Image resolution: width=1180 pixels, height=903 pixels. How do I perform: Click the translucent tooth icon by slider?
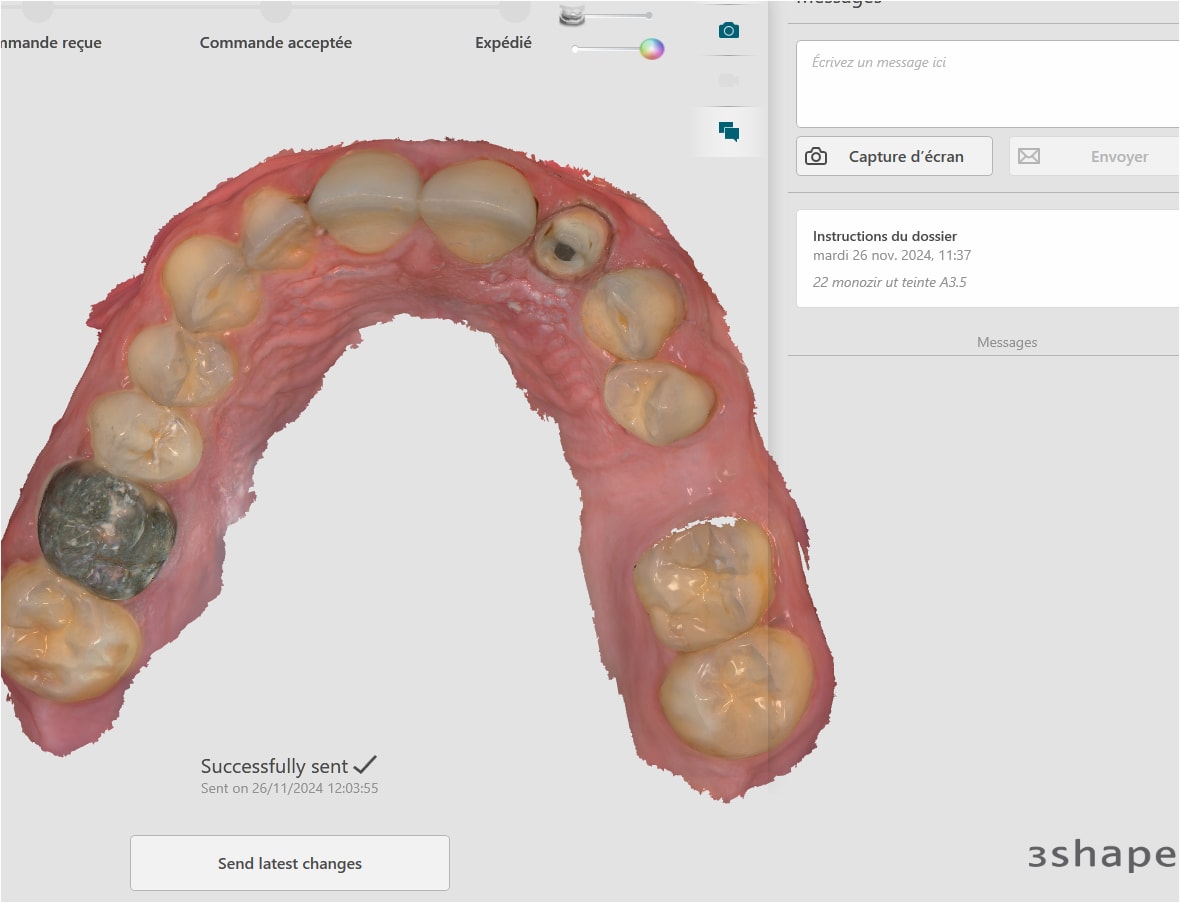pos(572,14)
